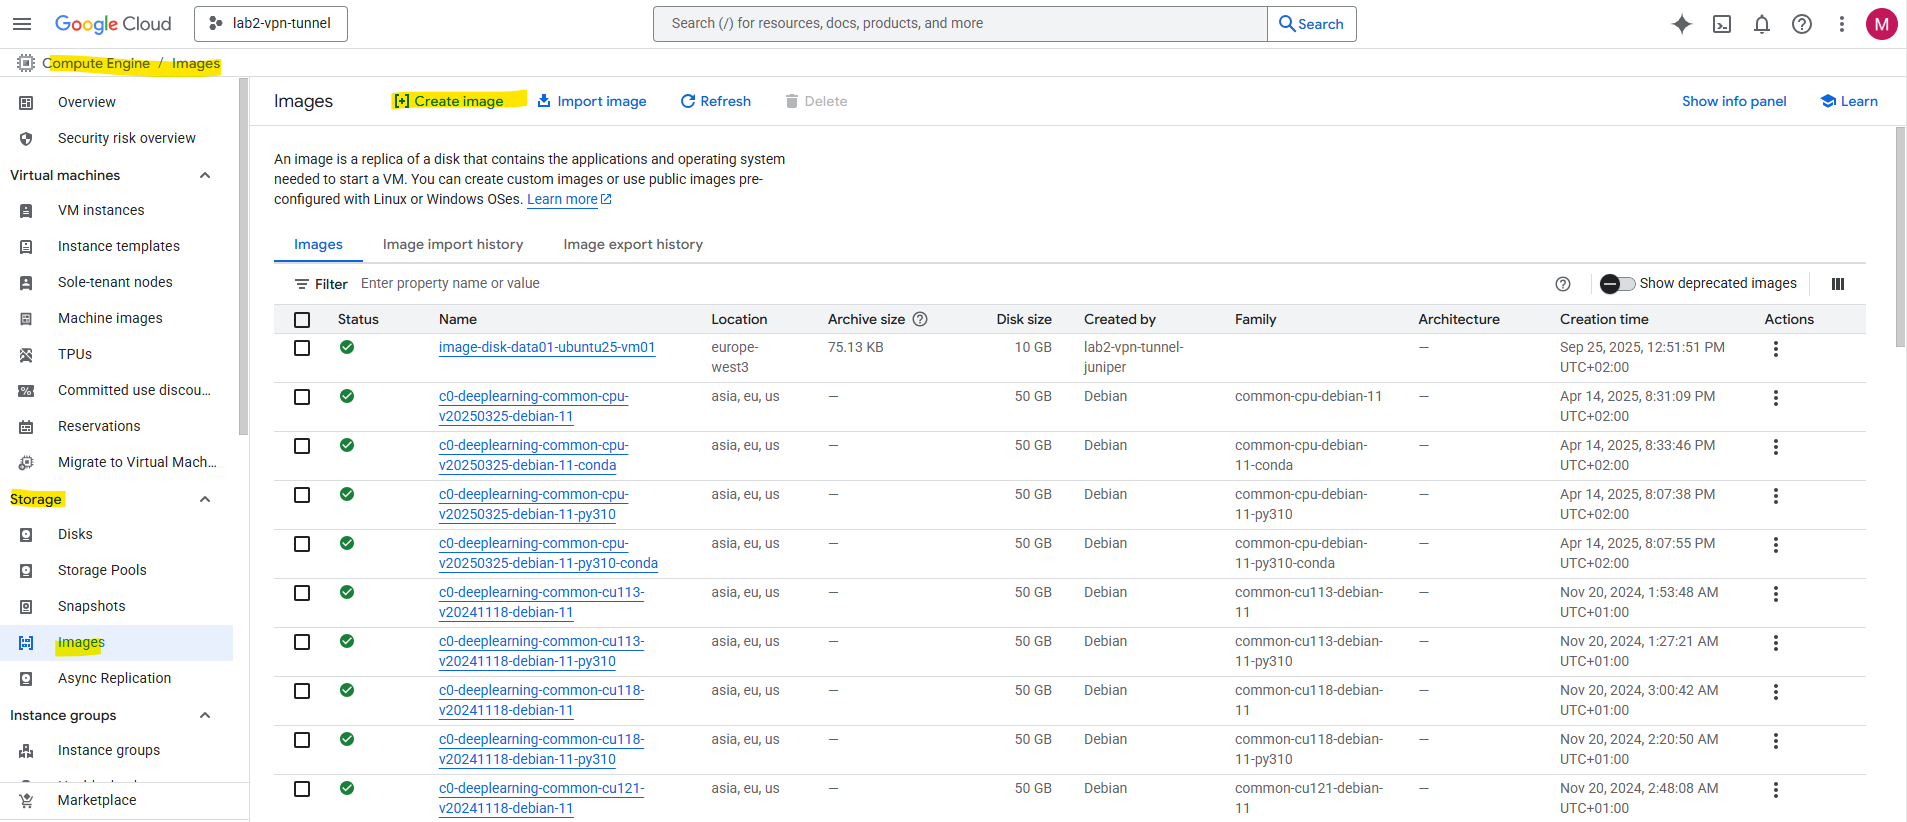
Task: Open the top bar three-dot settings menu
Action: pyautogui.click(x=1841, y=24)
